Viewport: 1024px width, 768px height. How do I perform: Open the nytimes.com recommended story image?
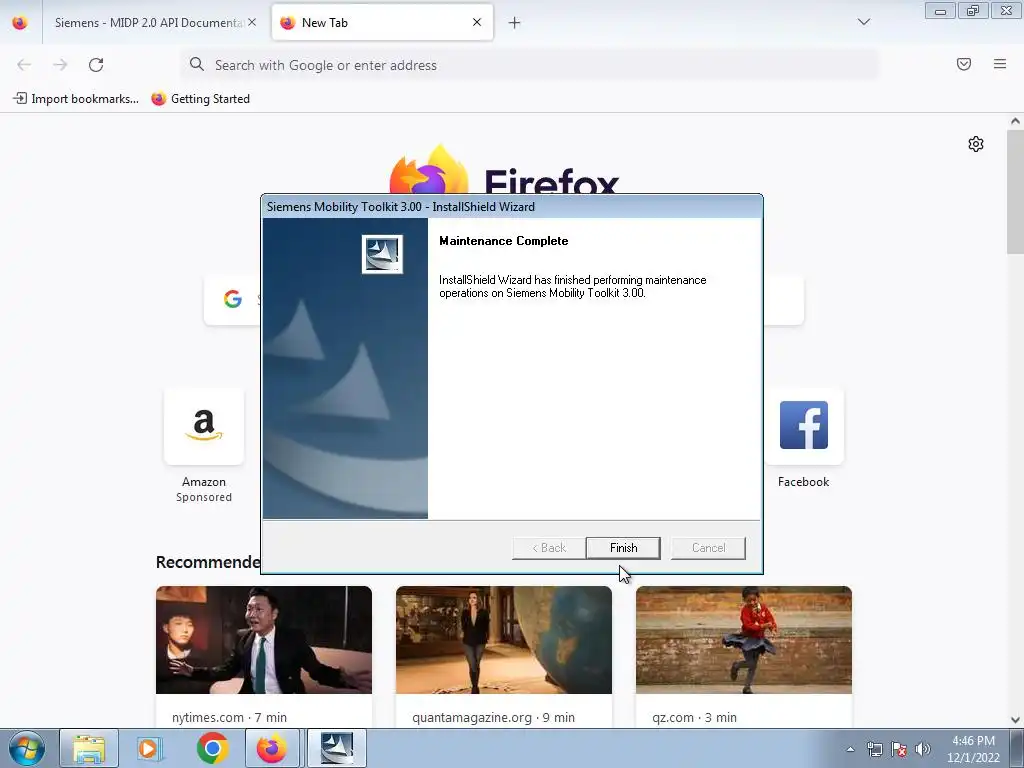point(264,640)
